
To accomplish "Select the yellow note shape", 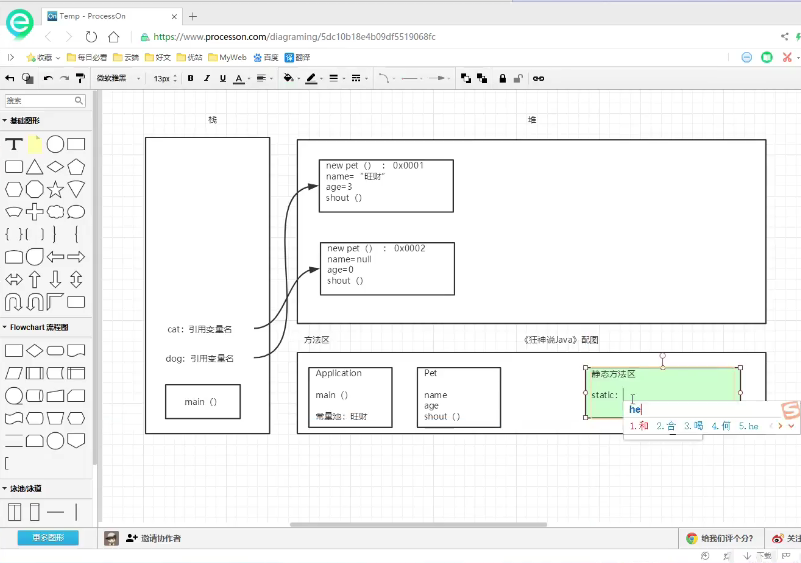I will tap(35, 145).
